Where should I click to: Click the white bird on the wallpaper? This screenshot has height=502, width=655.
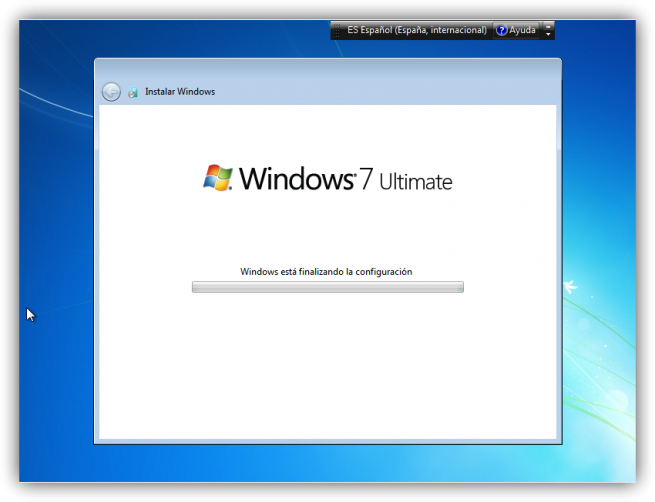point(570,287)
